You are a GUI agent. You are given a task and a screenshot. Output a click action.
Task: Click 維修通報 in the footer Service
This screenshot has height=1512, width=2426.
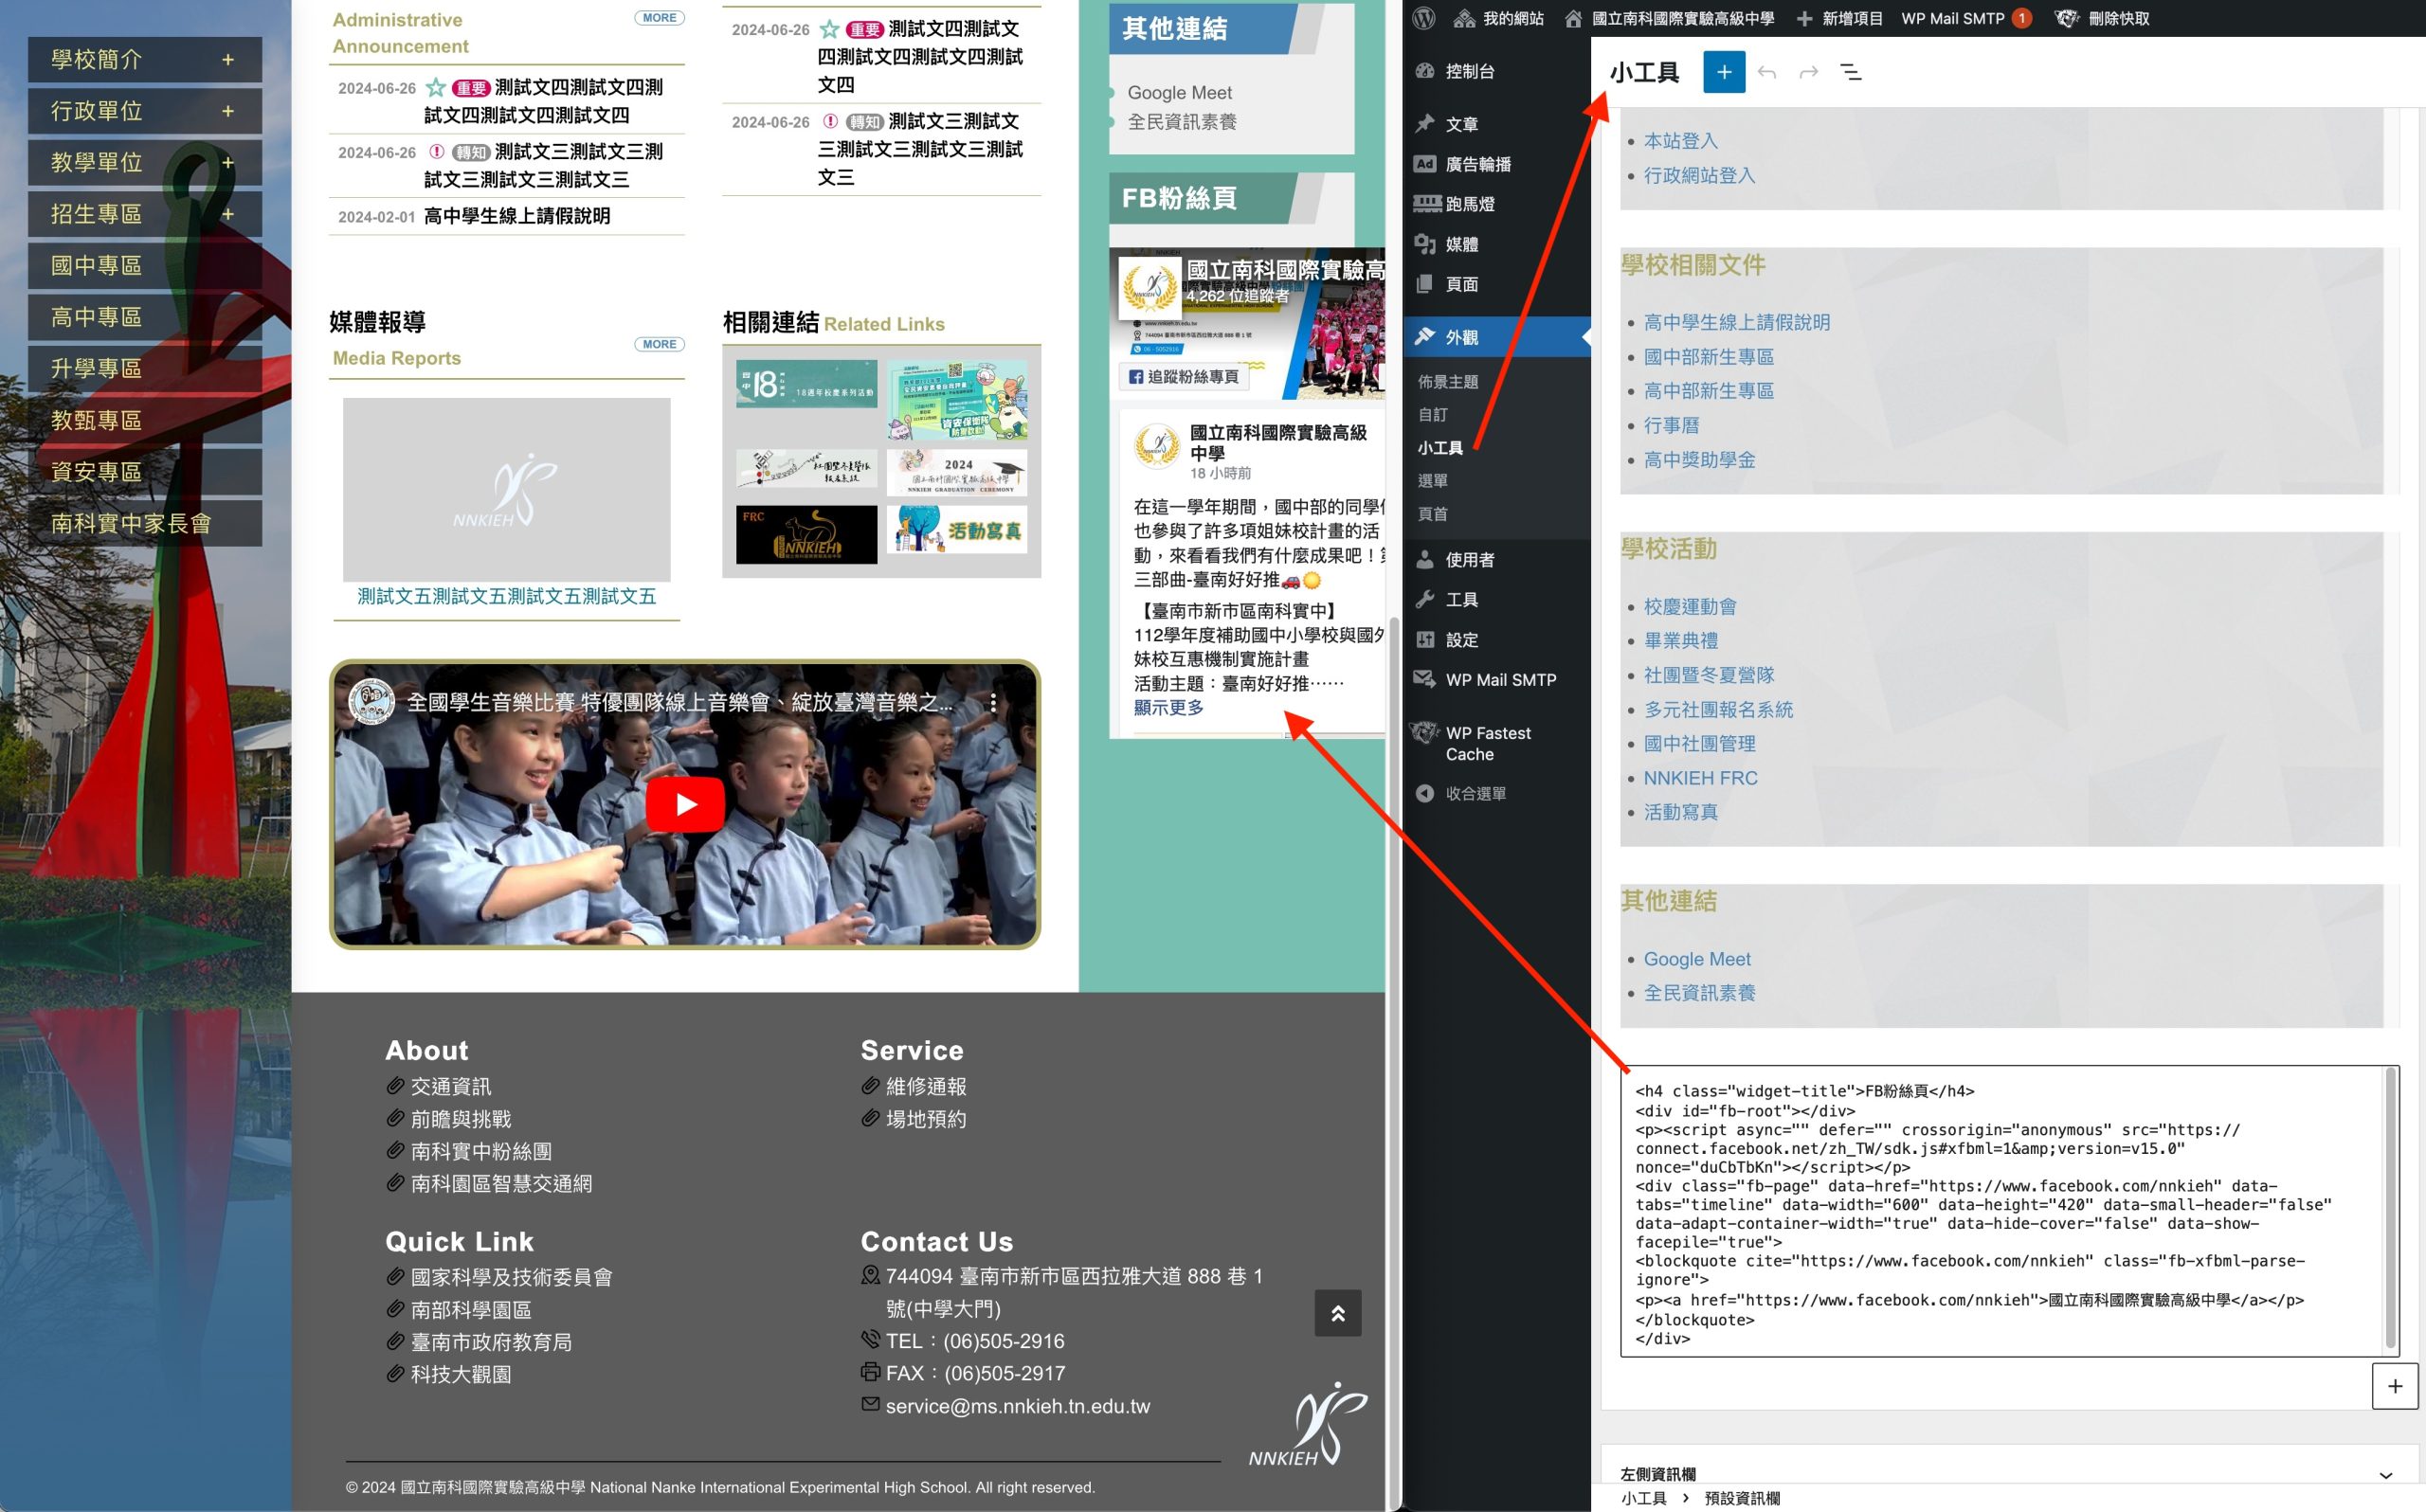(926, 1087)
